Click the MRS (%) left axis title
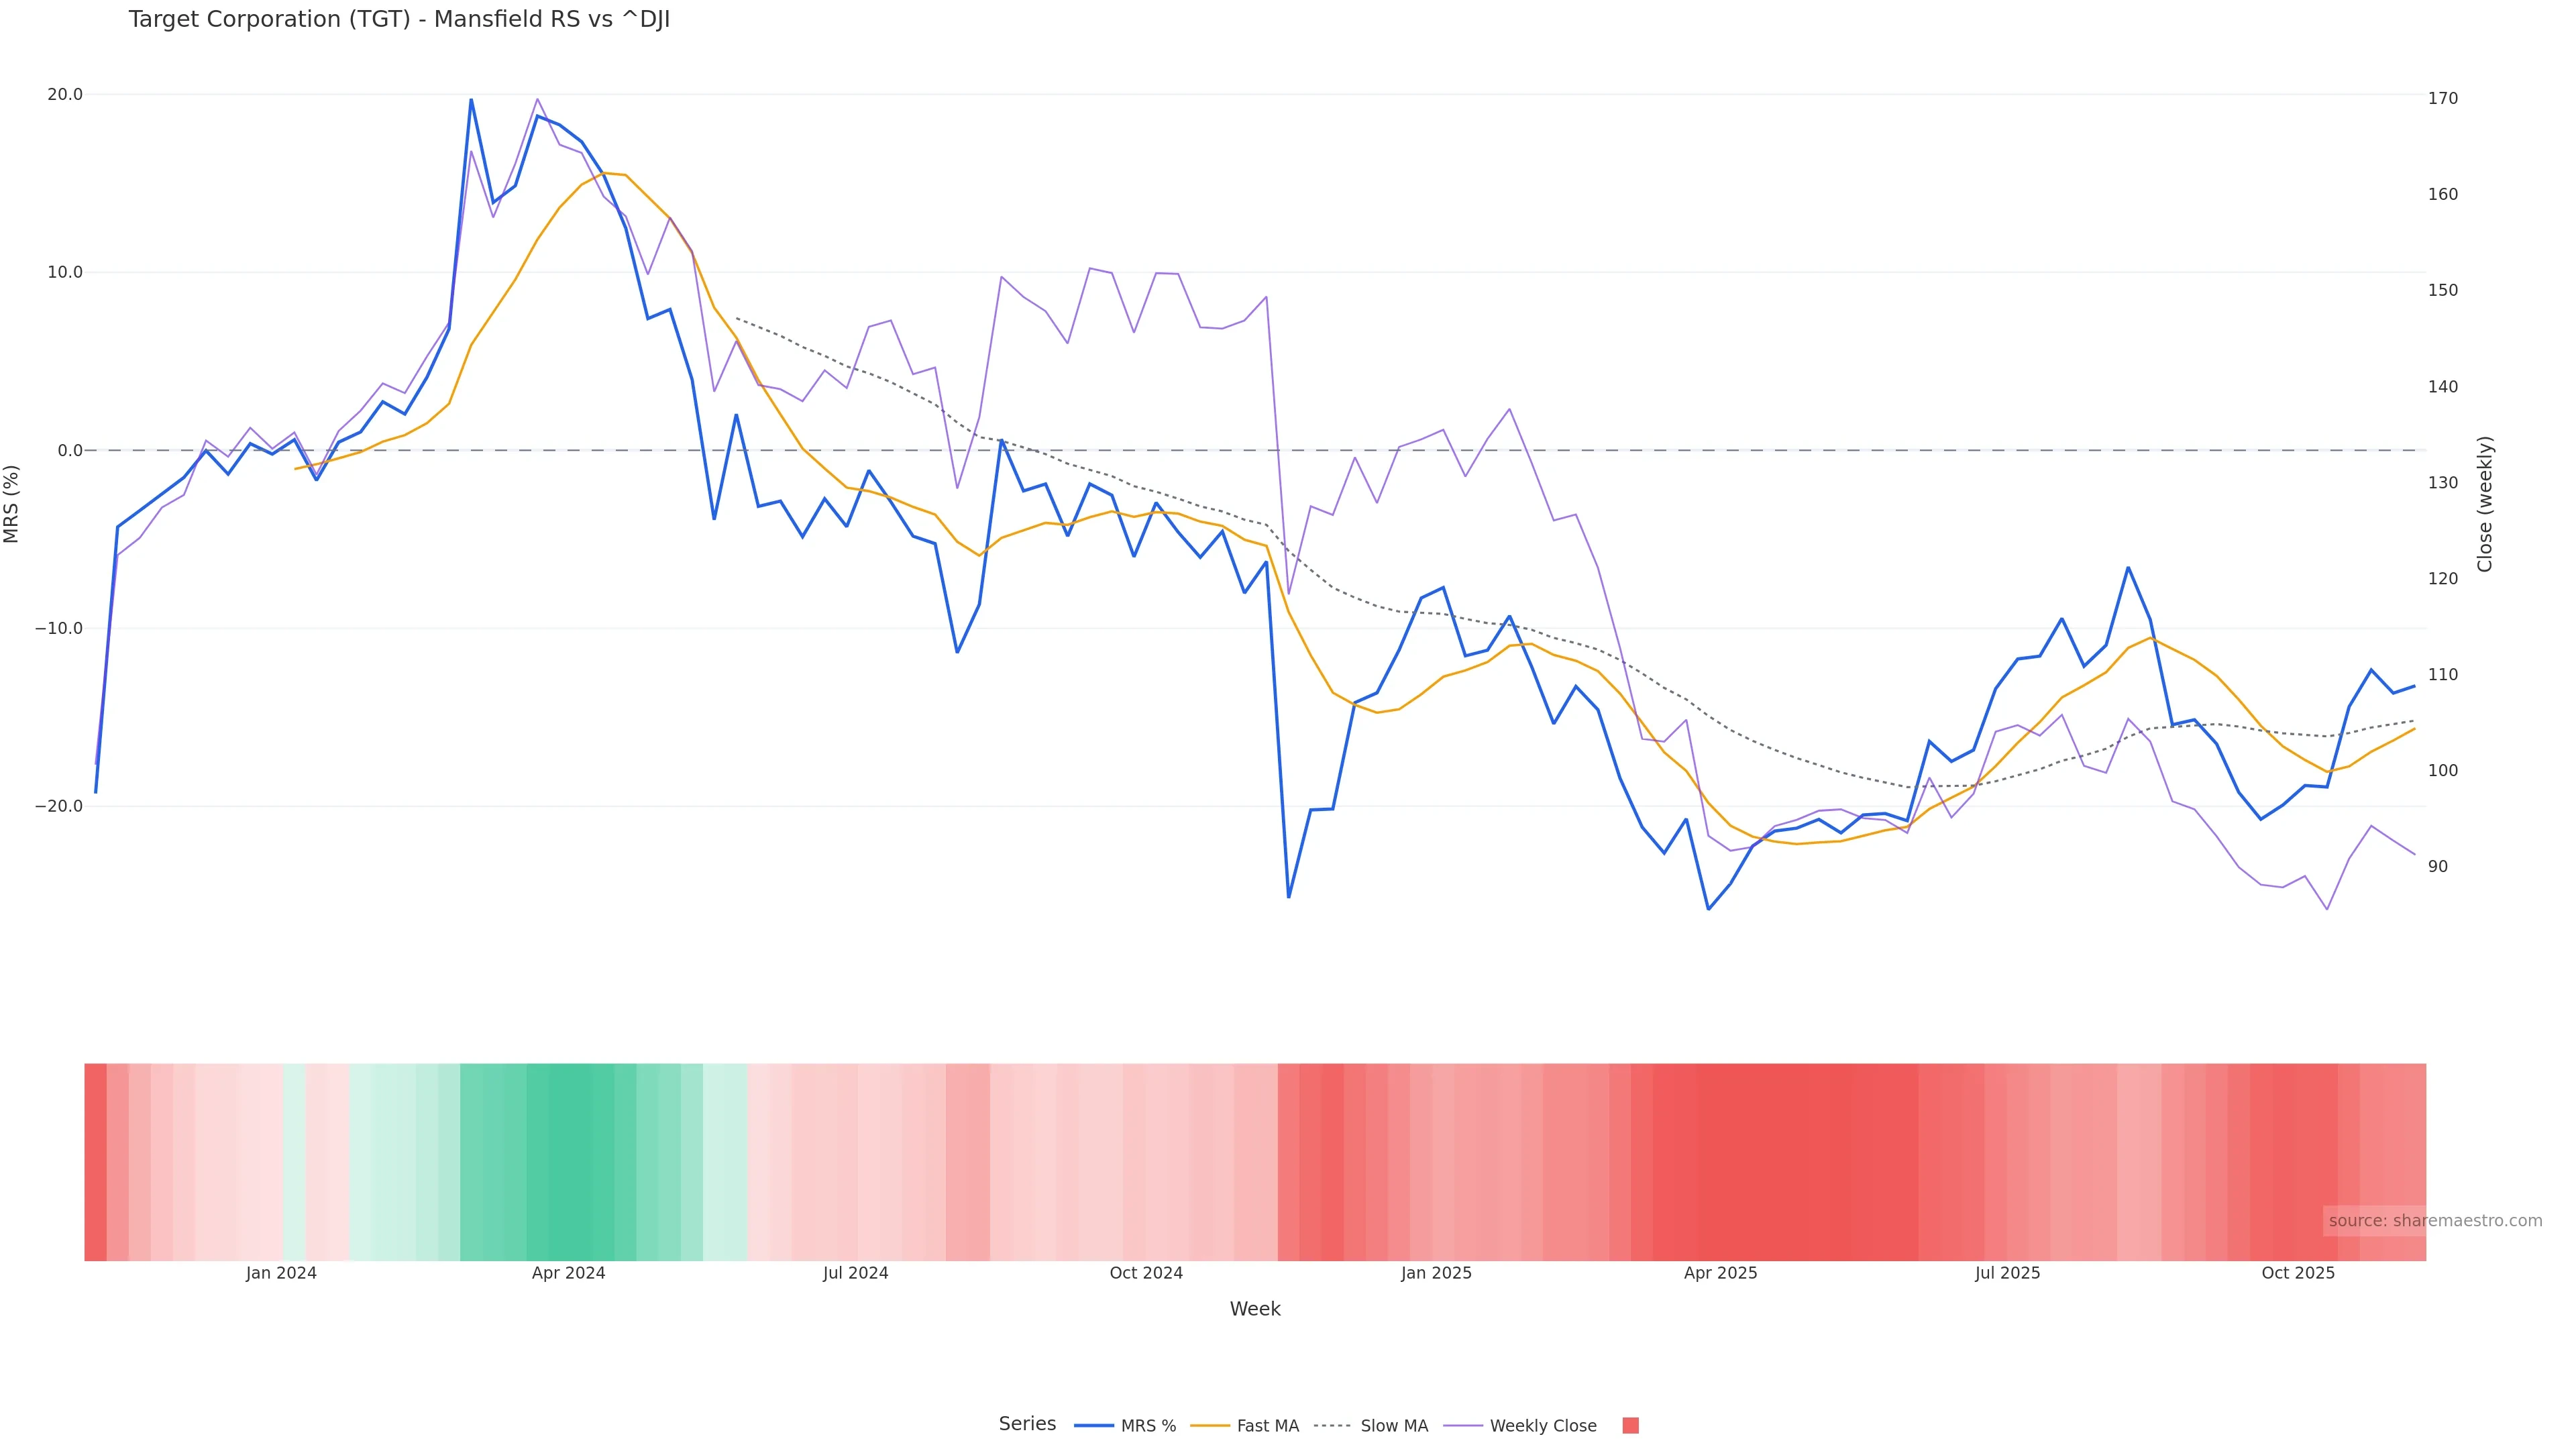 click(x=12, y=504)
